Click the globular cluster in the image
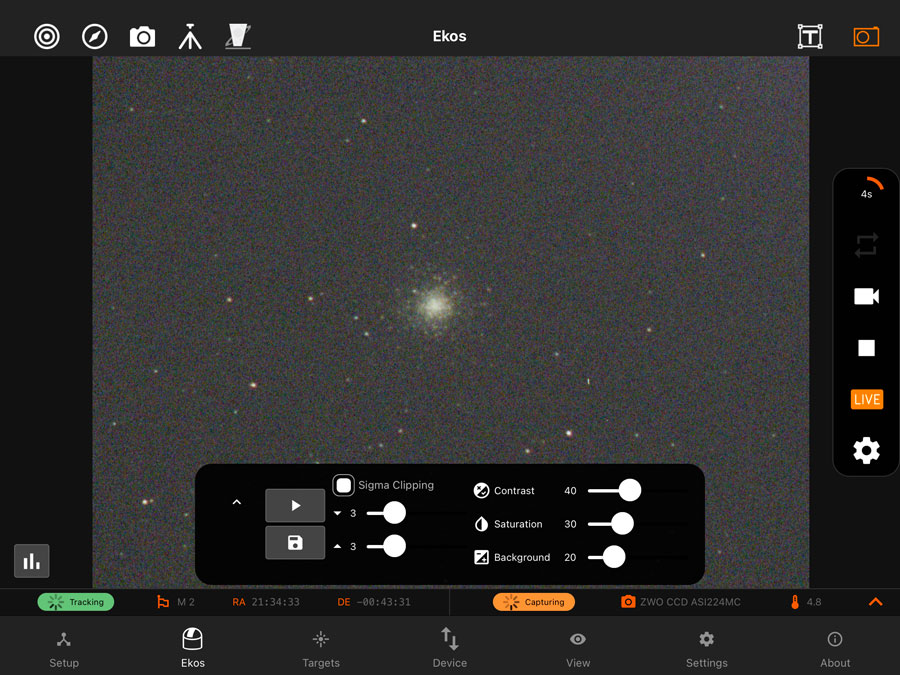900x675 pixels. [x=434, y=305]
